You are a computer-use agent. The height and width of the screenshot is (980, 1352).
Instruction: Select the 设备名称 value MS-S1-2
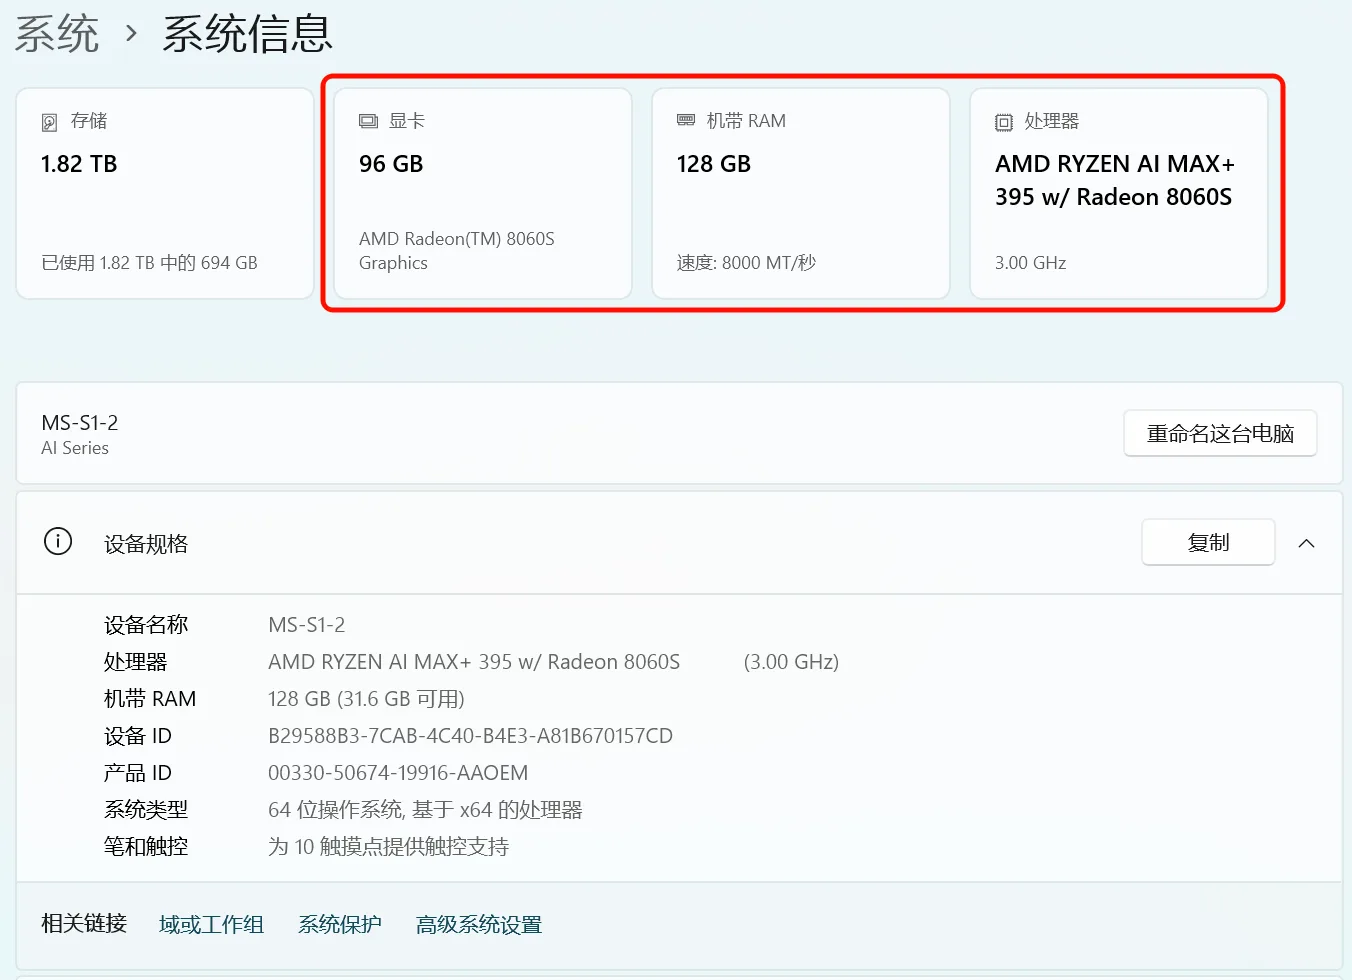(x=307, y=625)
